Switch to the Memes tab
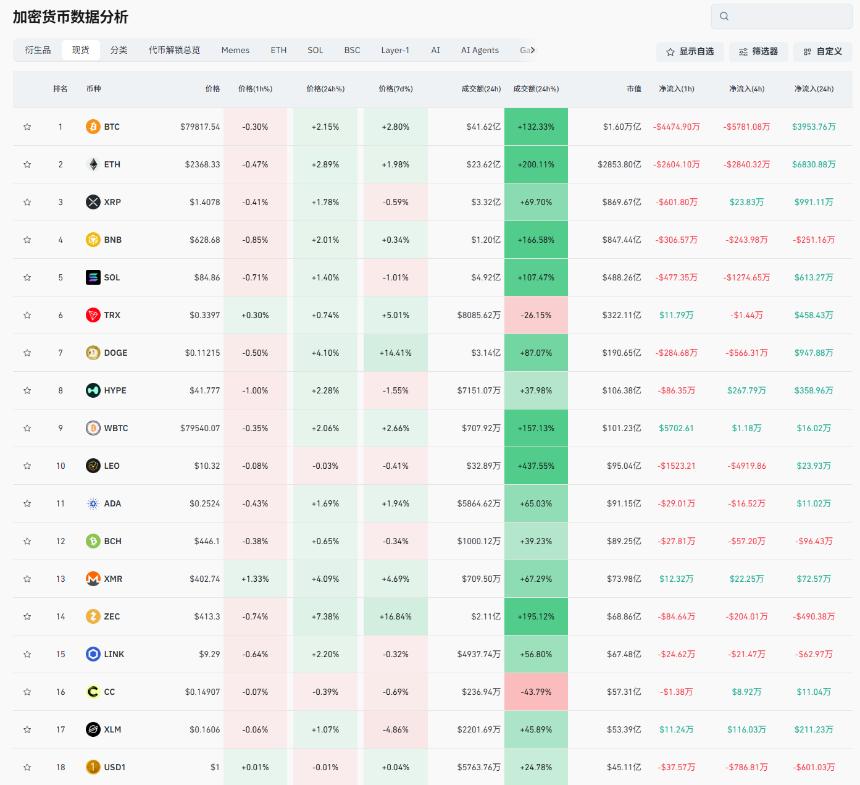 point(235,50)
